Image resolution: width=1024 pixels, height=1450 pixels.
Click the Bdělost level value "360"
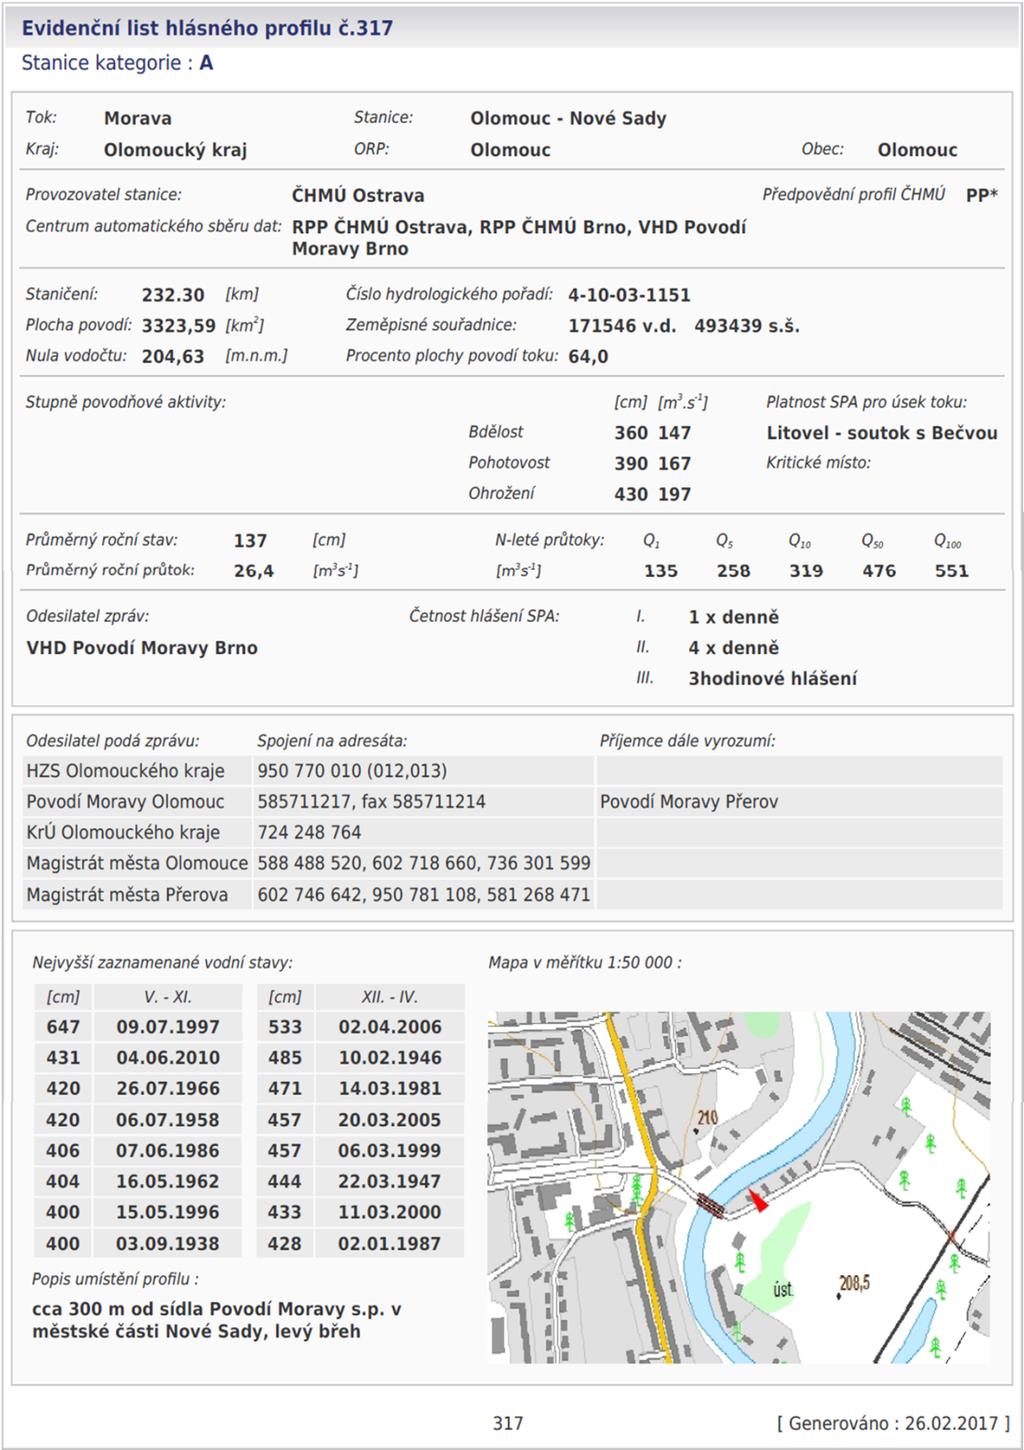pyautogui.click(x=631, y=433)
